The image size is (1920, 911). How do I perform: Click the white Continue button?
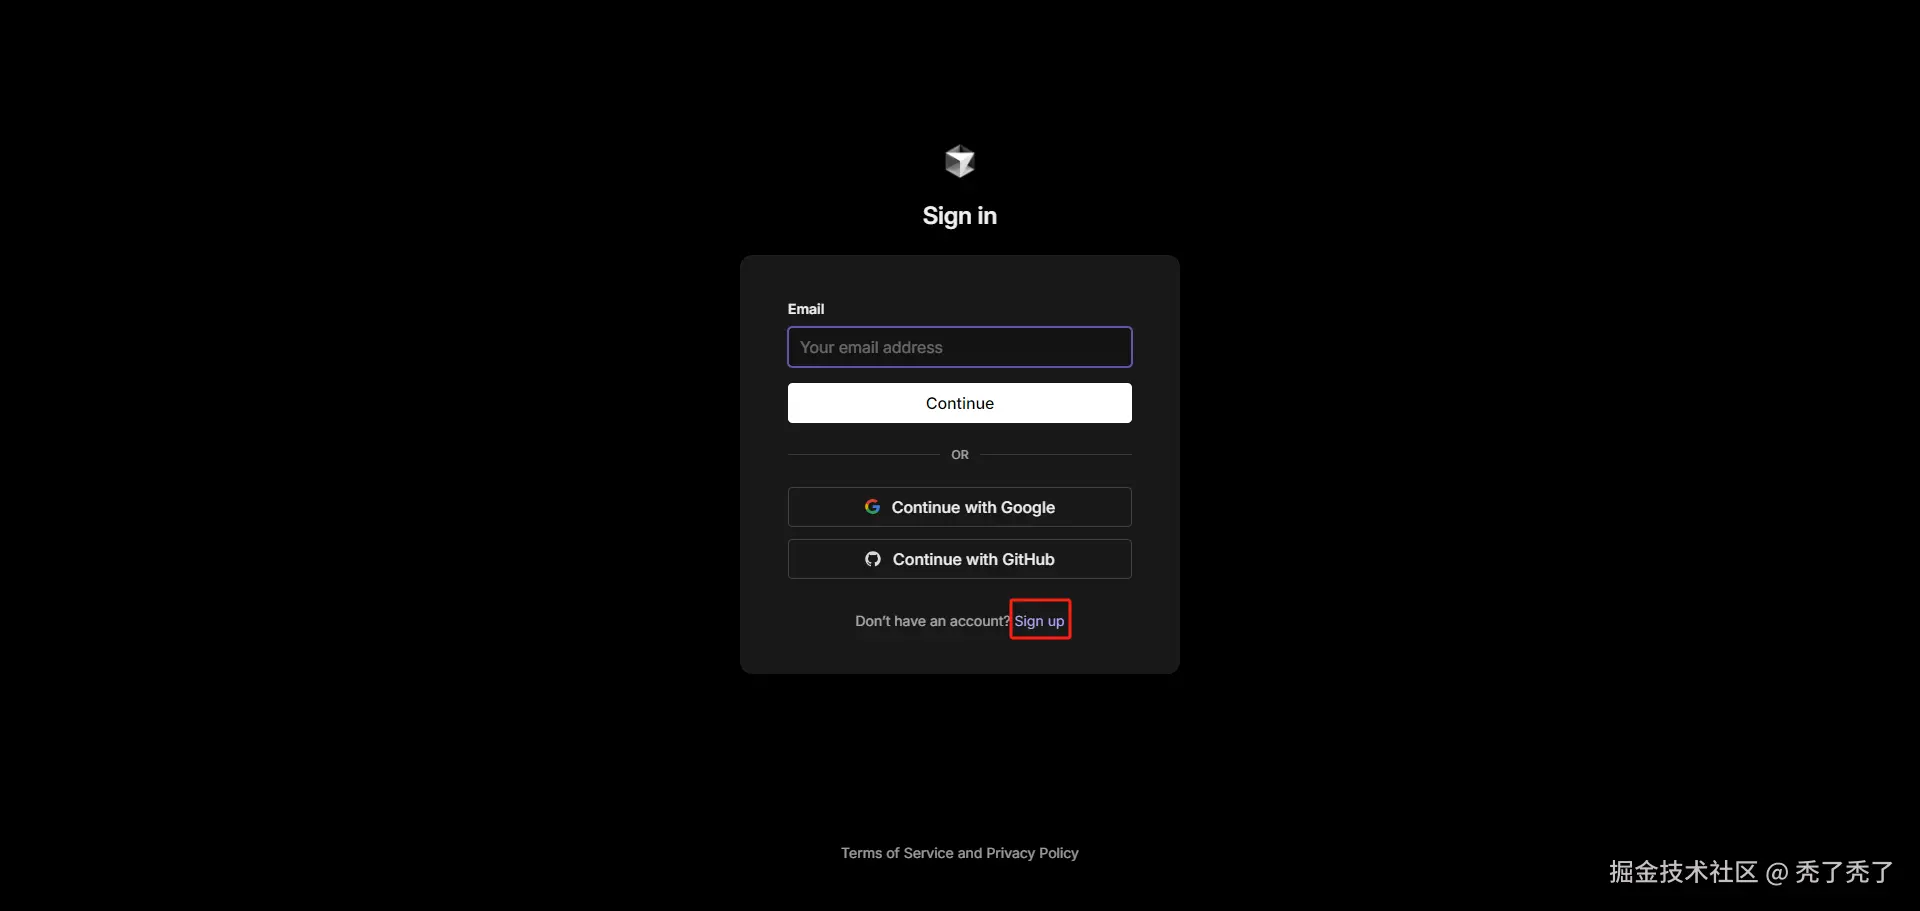(960, 403)
